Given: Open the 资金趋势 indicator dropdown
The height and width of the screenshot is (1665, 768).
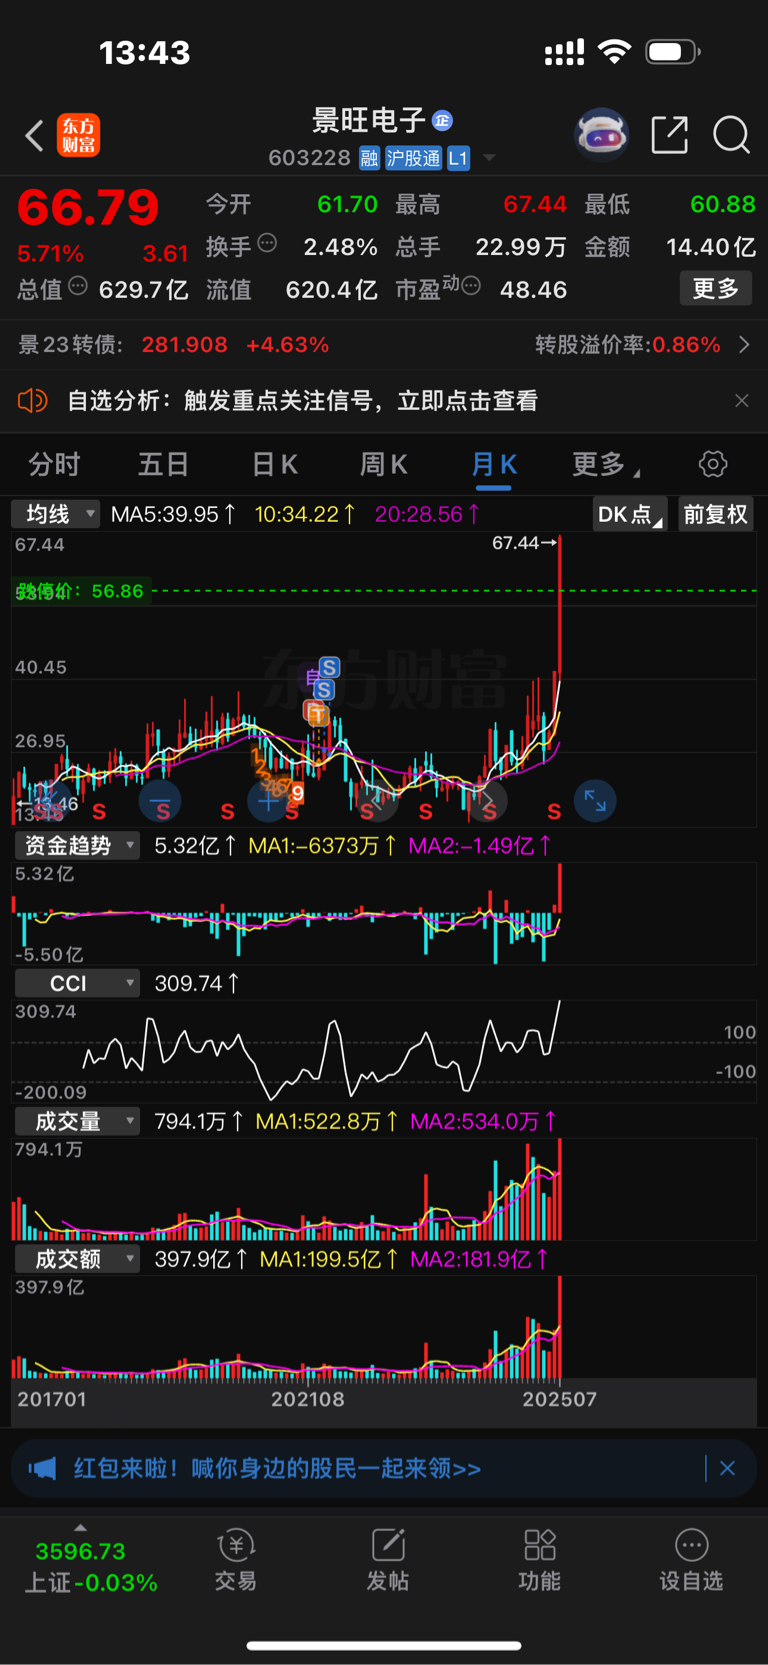Looking at the screenshot, I should [77, 845].
